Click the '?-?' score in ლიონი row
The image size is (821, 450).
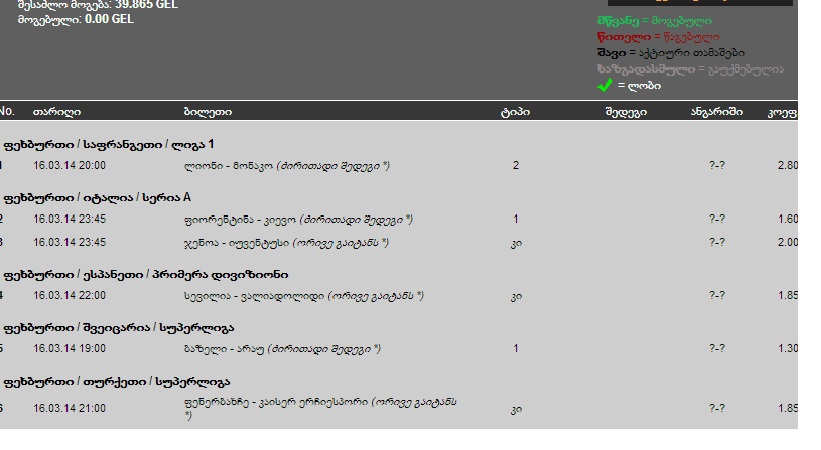(x=717, y=166)
